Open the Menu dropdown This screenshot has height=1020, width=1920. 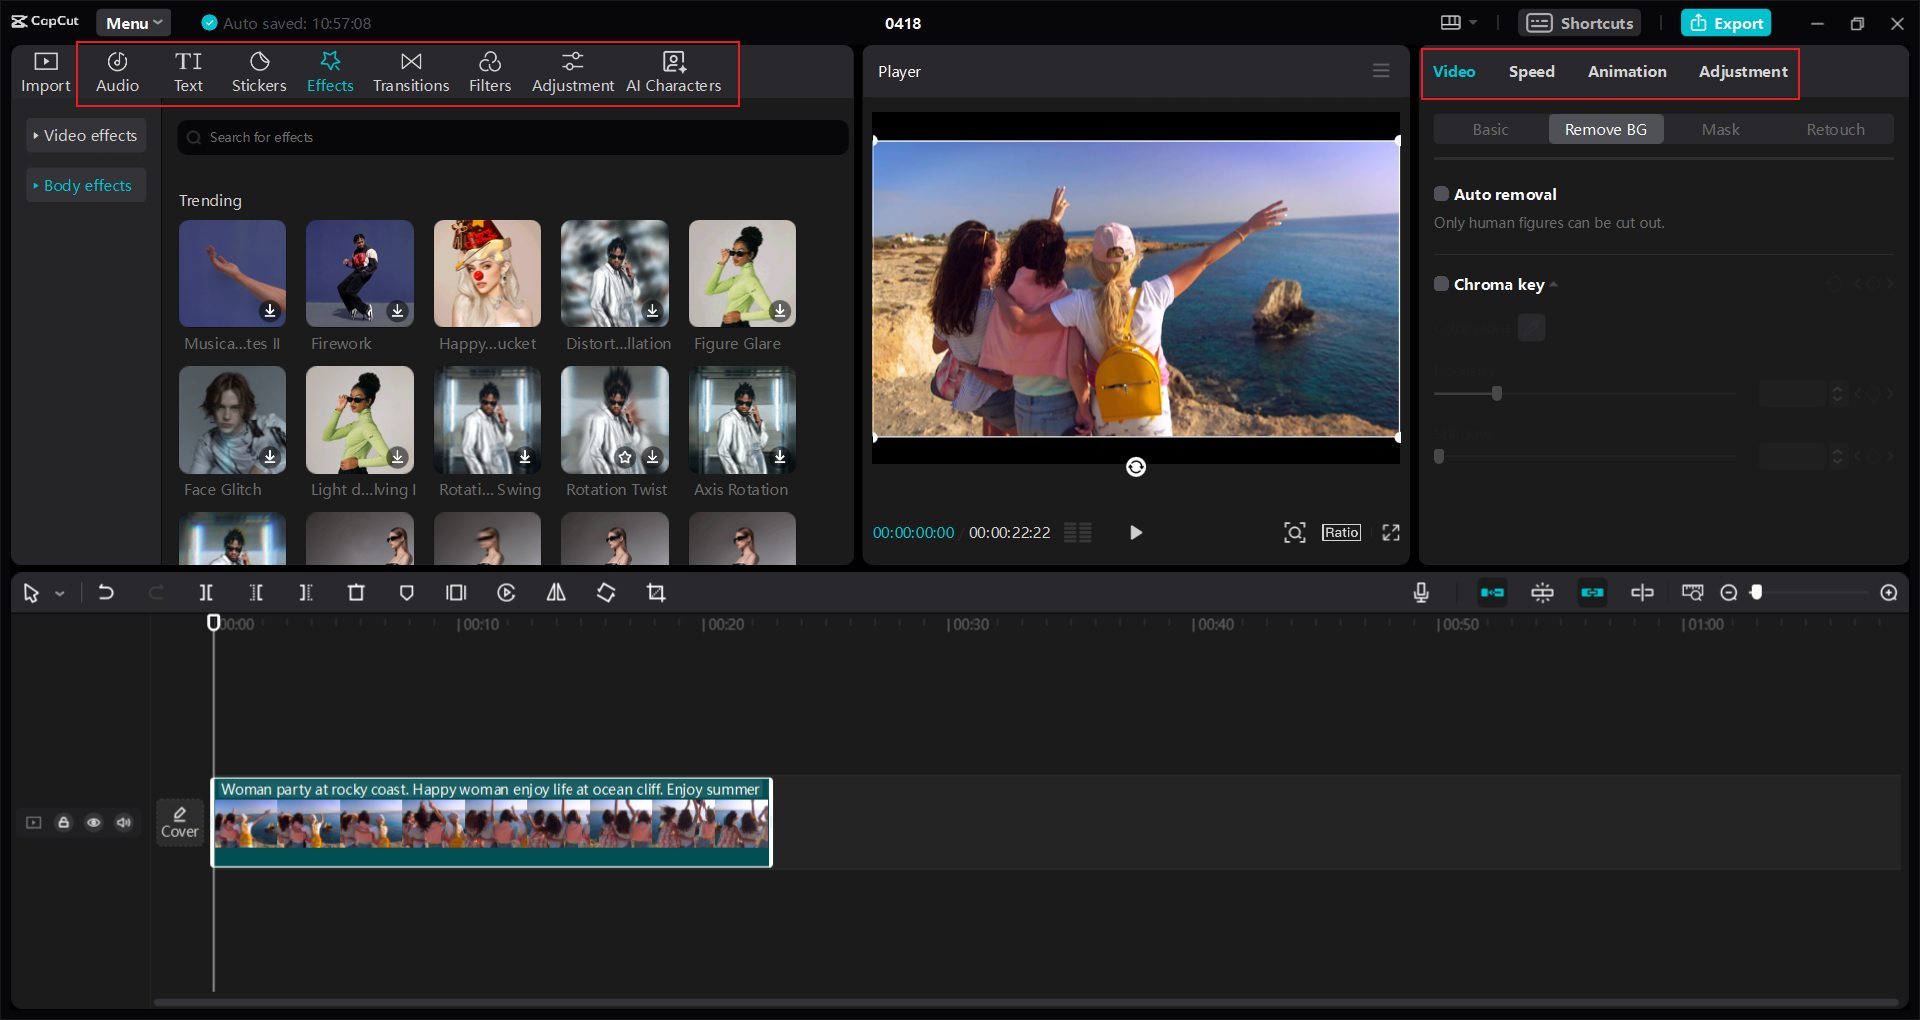tap(134, 23)
